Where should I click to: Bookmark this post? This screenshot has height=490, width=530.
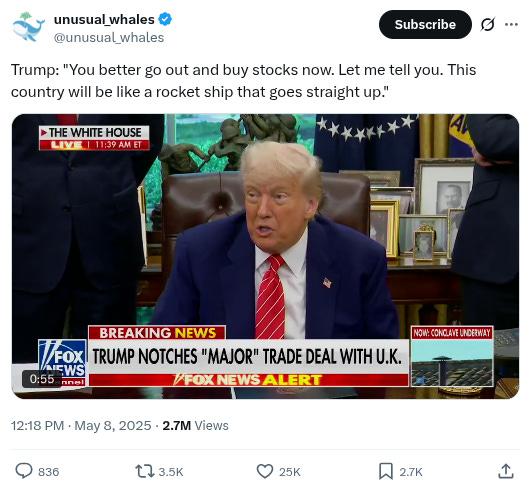tap(386, 471)
